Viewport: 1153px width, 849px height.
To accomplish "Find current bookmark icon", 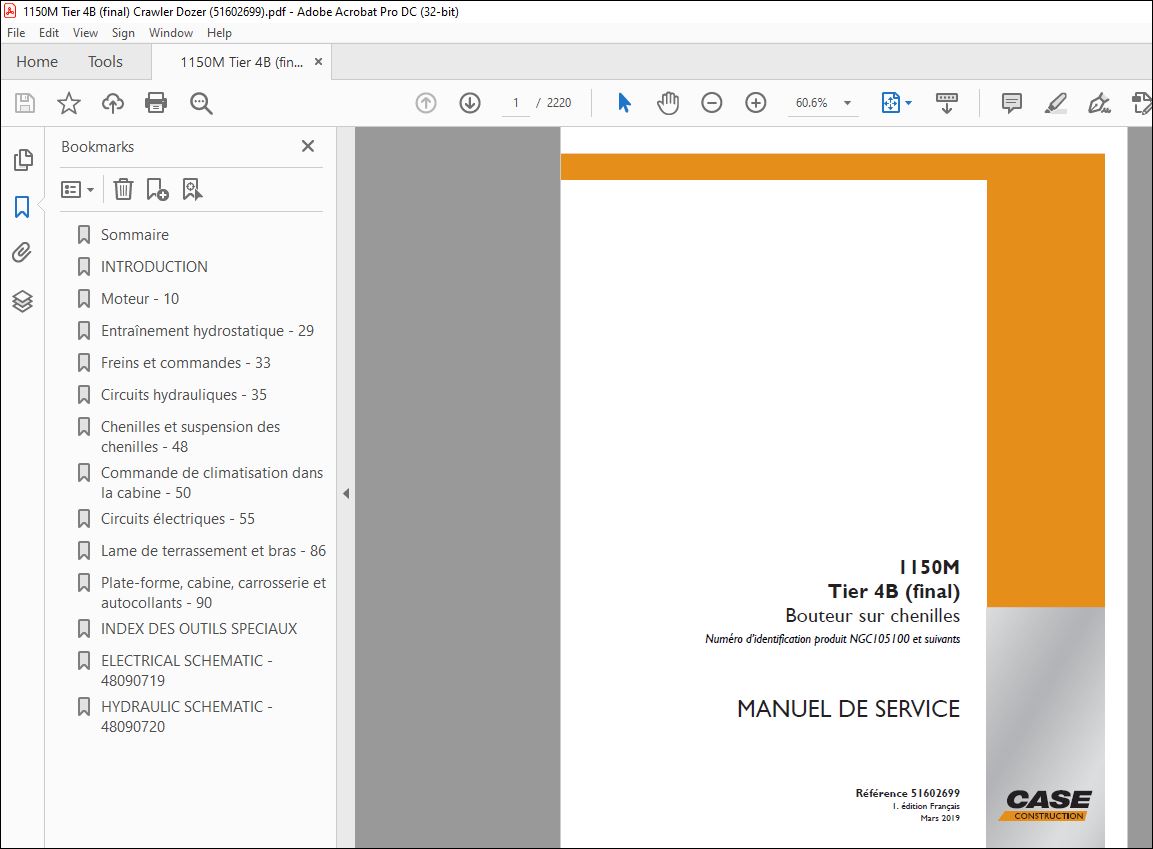I will pyautogui.click(x=192, y=190).
